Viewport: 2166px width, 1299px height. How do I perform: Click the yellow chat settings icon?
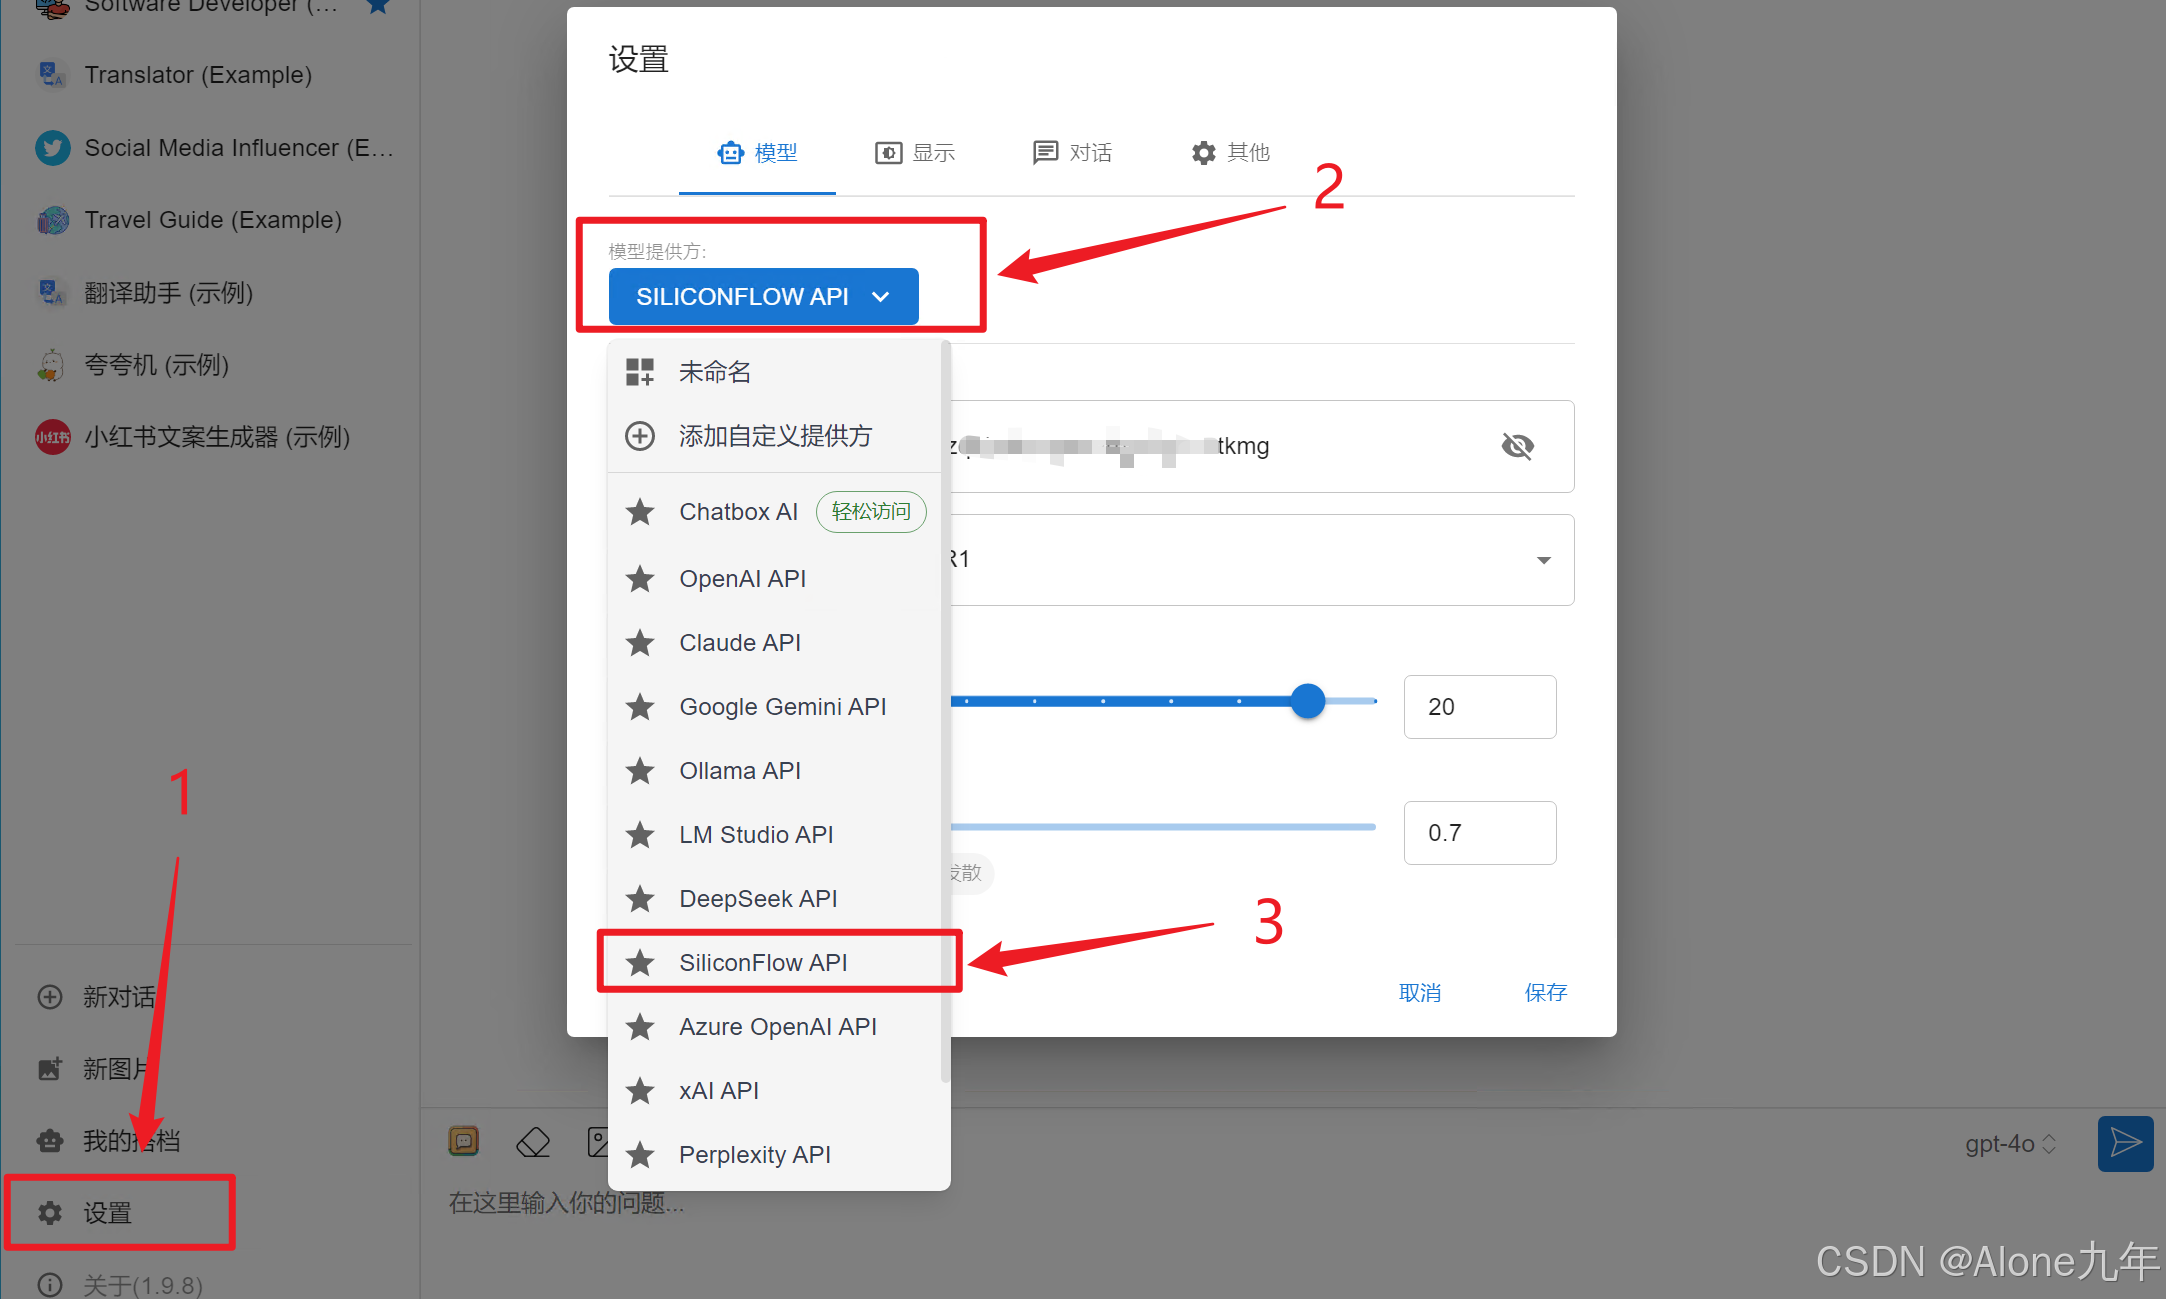point(464,1141)
